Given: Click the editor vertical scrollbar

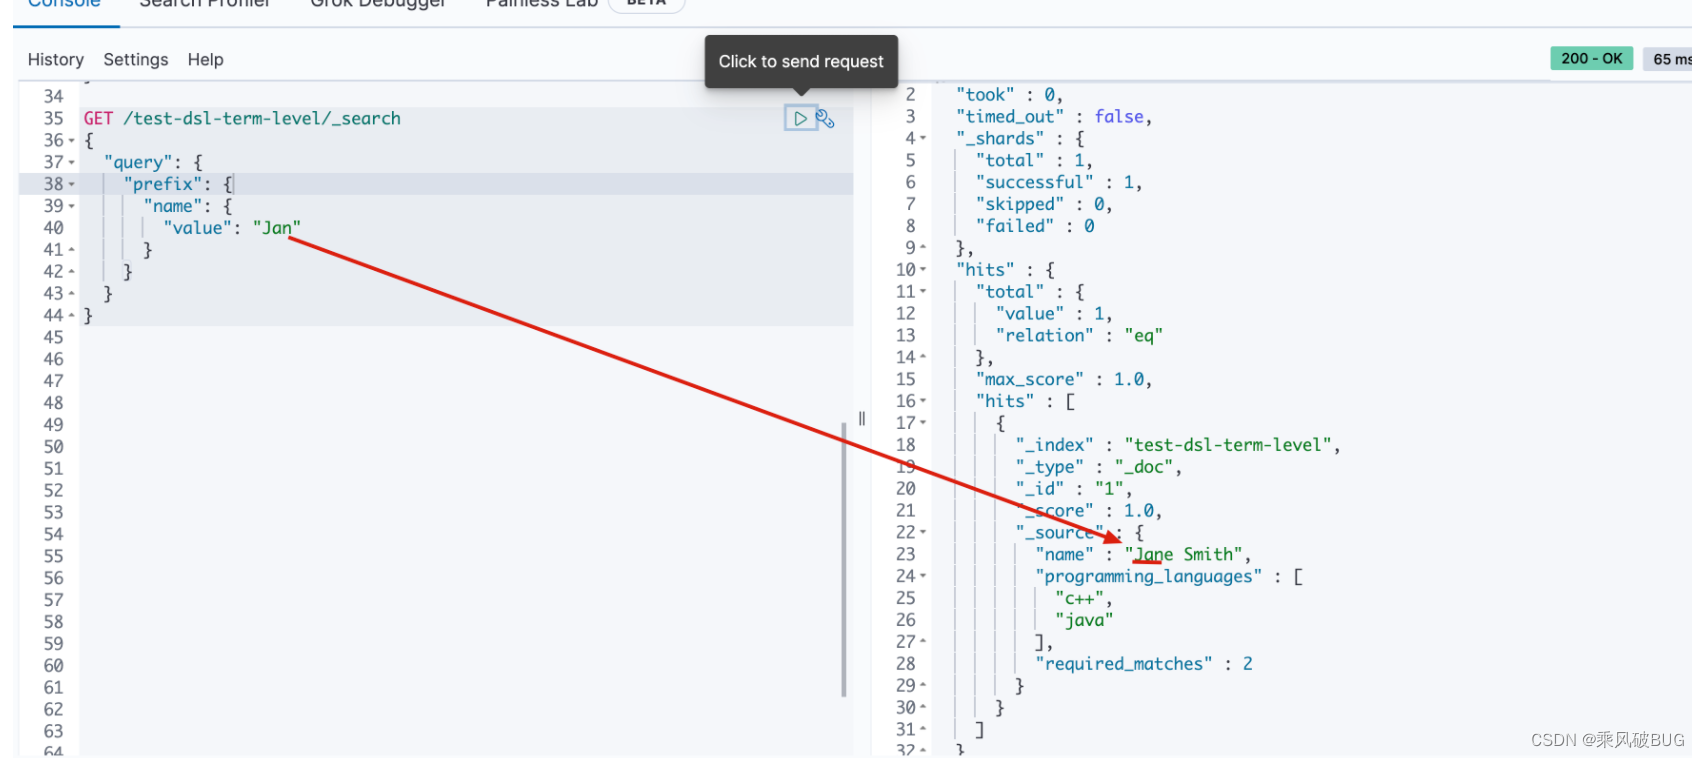Looking at the screenshot, I should 844,560.
